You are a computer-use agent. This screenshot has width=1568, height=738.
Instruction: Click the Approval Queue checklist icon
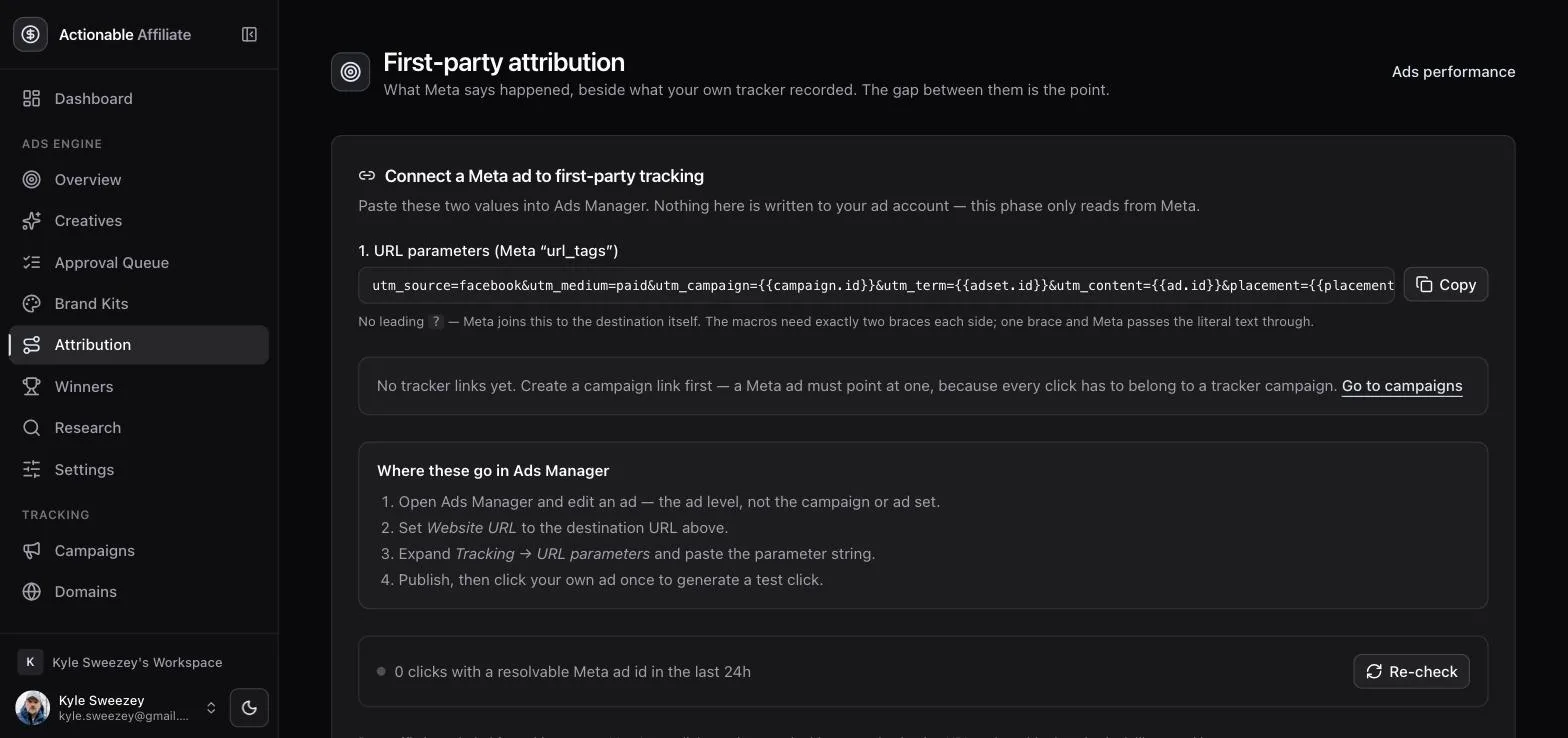click(32, 262)
